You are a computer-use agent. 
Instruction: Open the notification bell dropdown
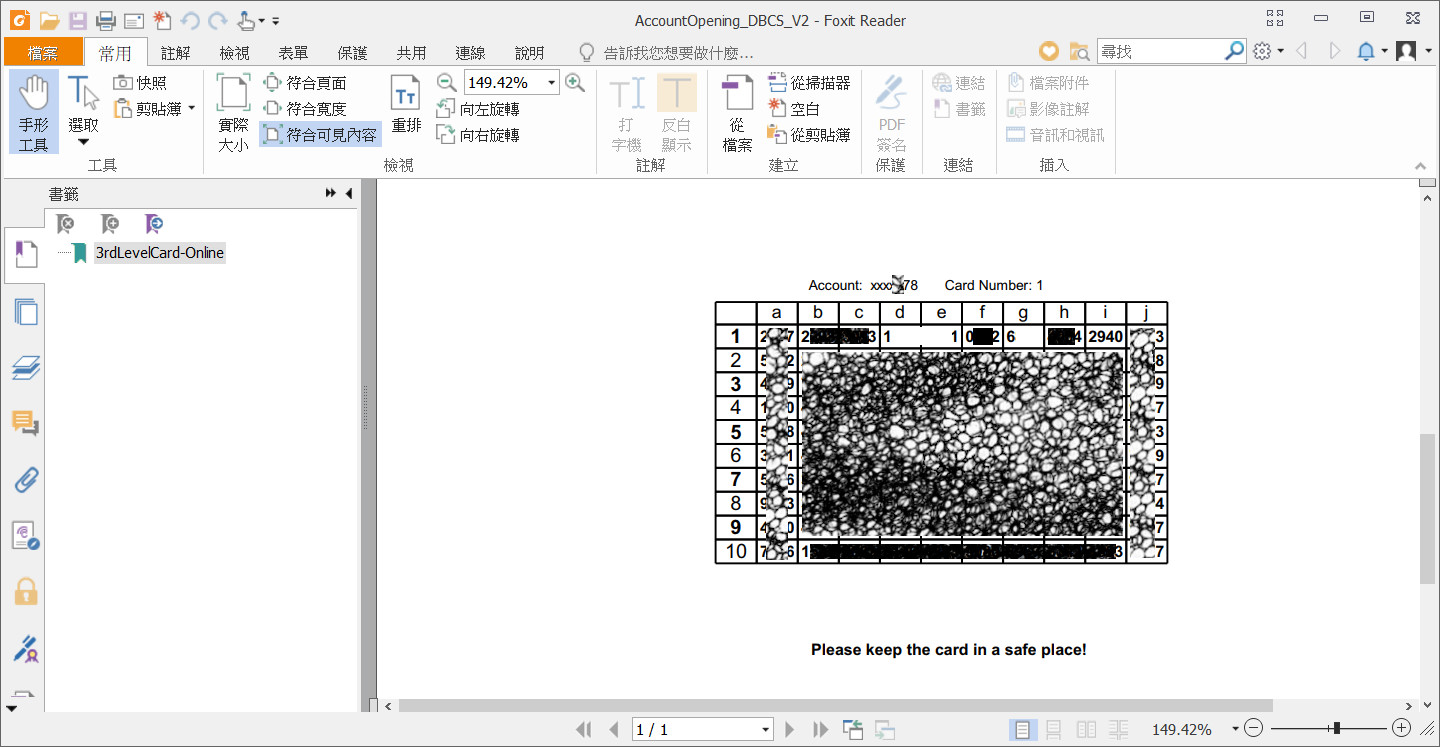point(1372,51)
